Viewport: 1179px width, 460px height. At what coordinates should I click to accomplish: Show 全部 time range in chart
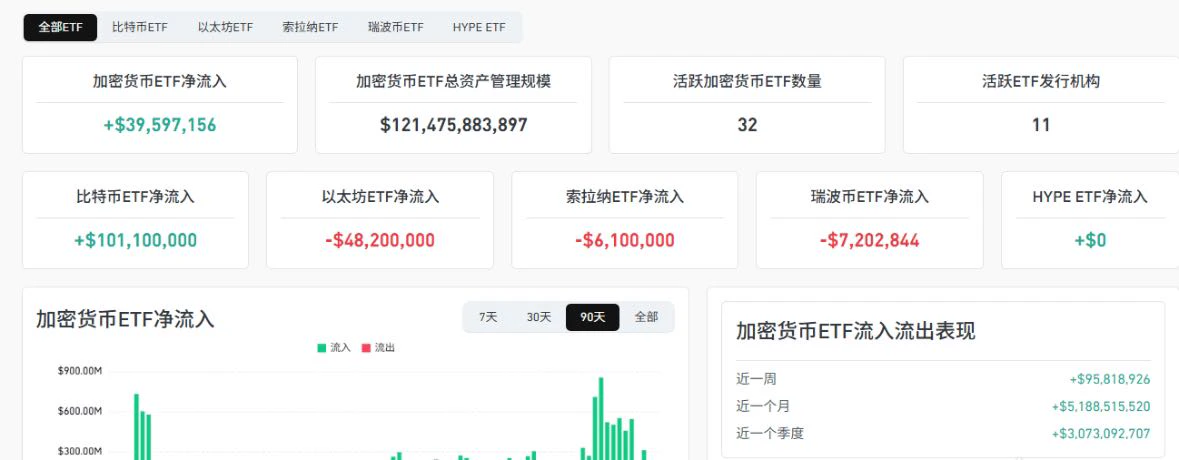point(646,317)
